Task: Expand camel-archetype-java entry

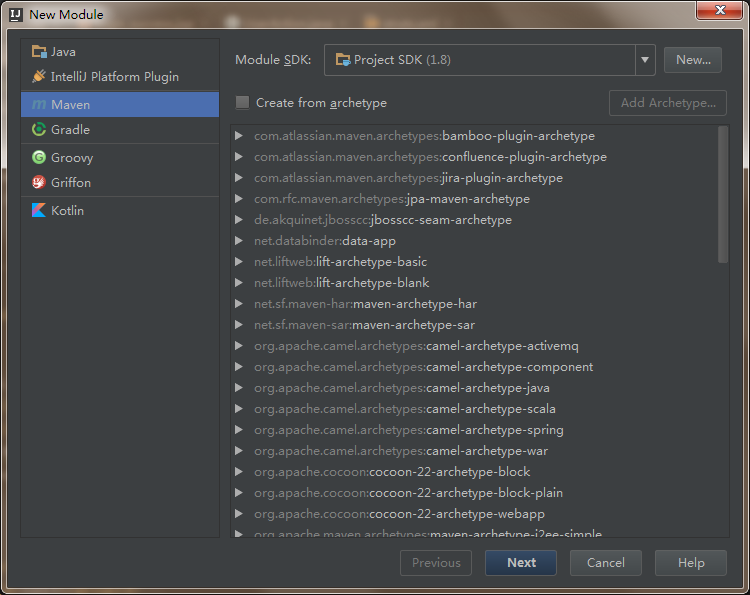Action: pyautogui.click(x=239, y=388)
